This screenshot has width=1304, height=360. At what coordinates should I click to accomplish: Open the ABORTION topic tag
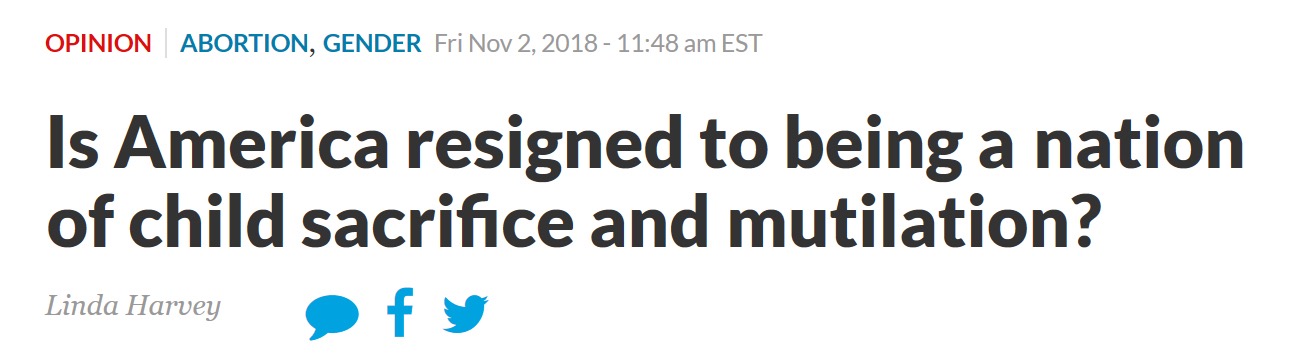(243, 44)
